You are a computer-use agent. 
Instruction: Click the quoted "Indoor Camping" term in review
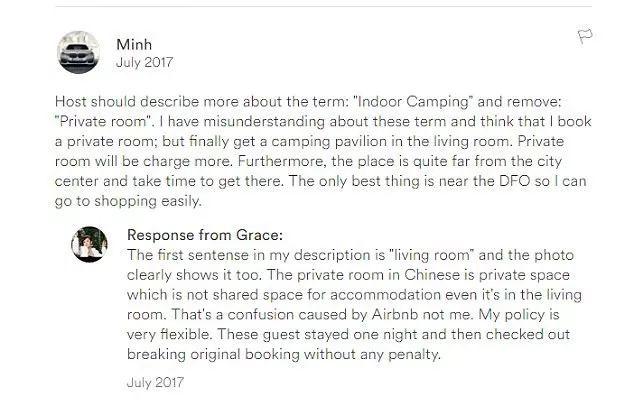coord(412,102)
